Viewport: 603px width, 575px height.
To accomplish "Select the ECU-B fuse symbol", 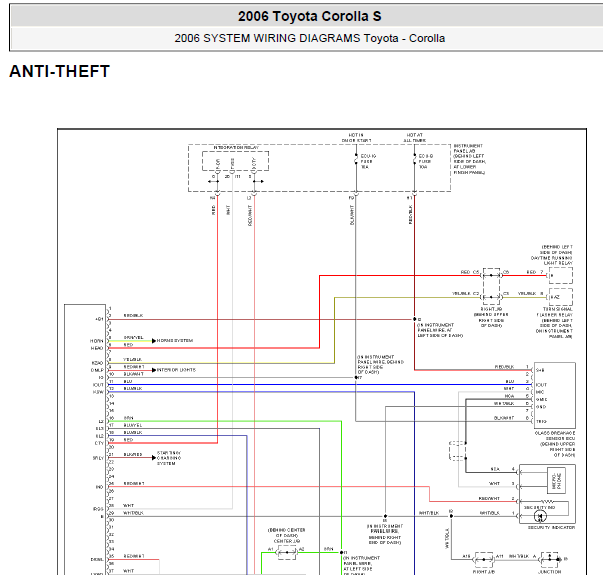I will (415, 160).
